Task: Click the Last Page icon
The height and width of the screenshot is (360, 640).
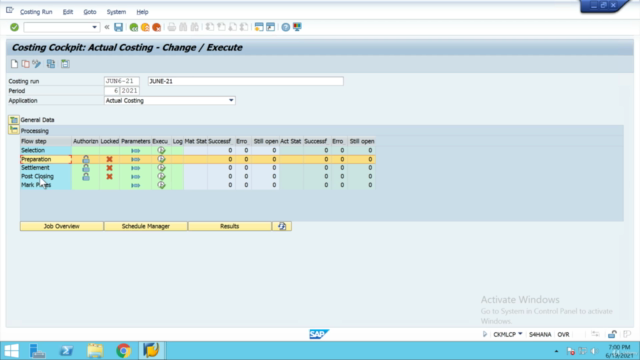Action: (244, 27)
